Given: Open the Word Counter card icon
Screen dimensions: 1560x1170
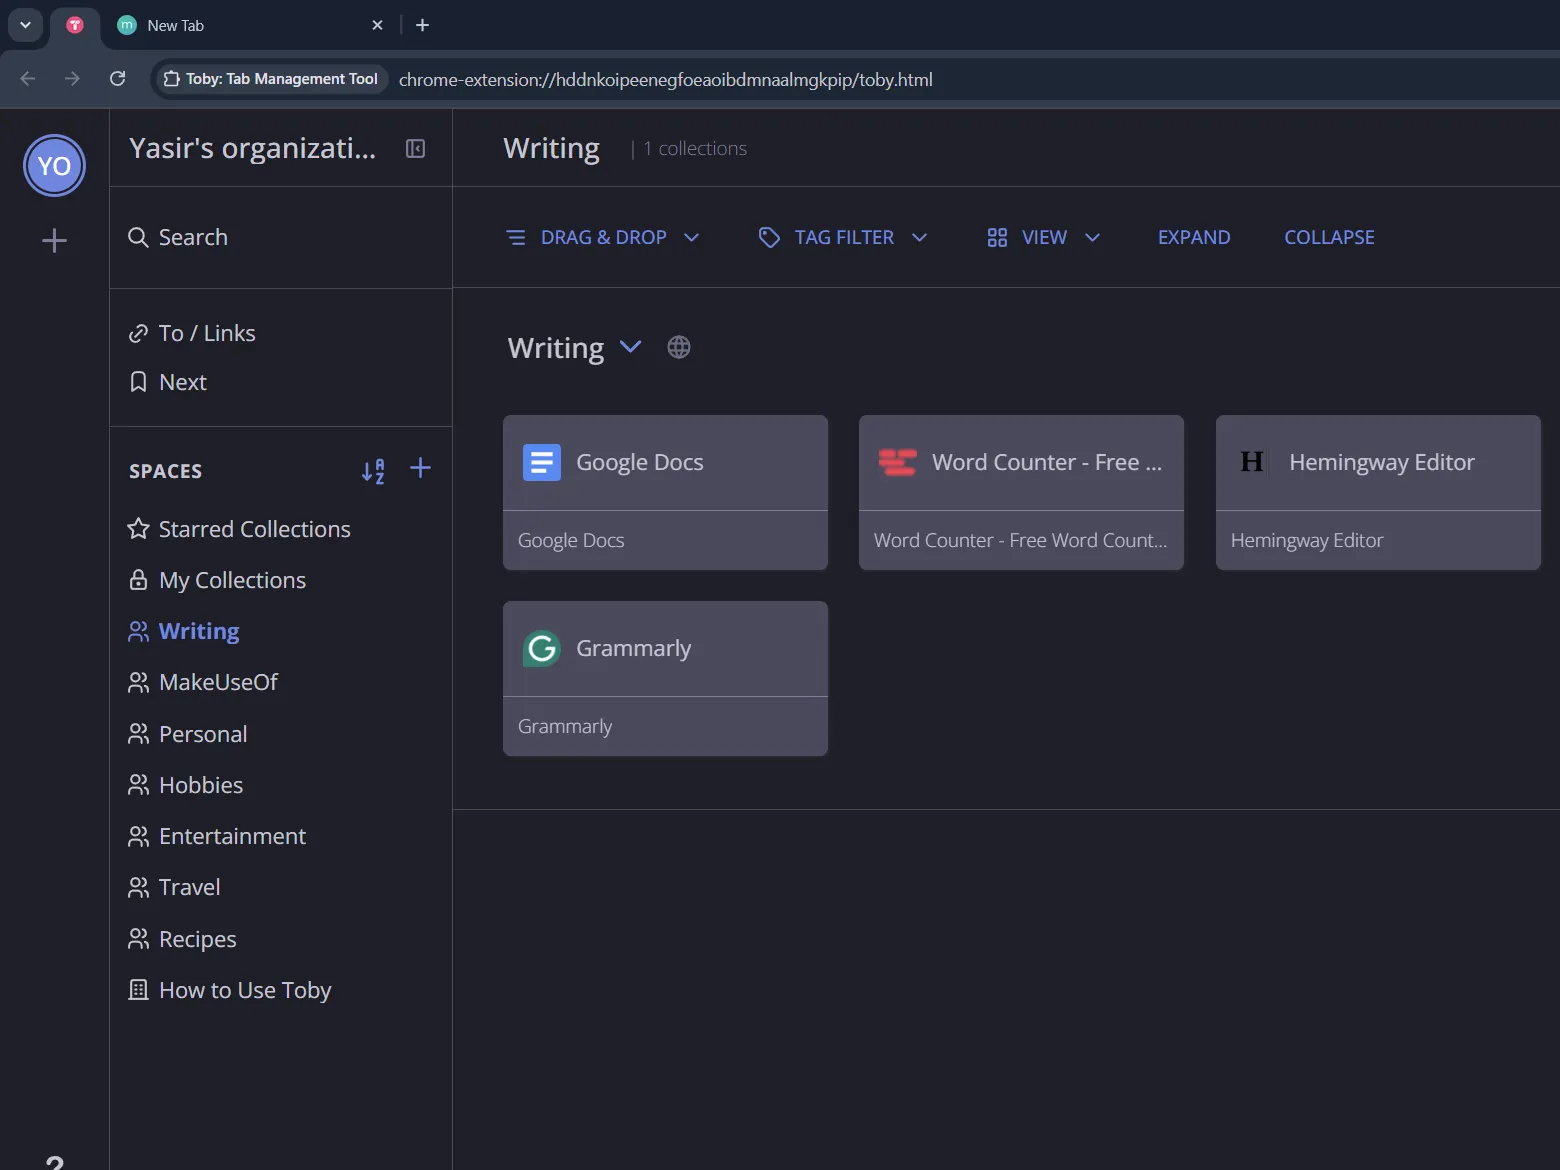Looking at the screenshot, I should (897, 462).
